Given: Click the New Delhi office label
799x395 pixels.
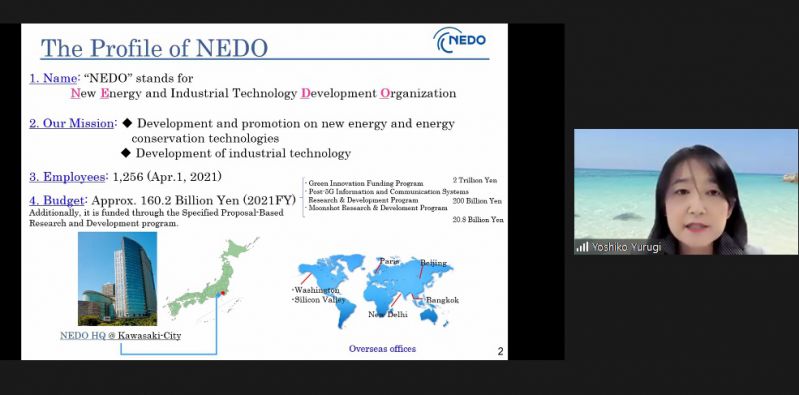Looking at the screenshot, I should pyautogui.click(x=388, y=314).
